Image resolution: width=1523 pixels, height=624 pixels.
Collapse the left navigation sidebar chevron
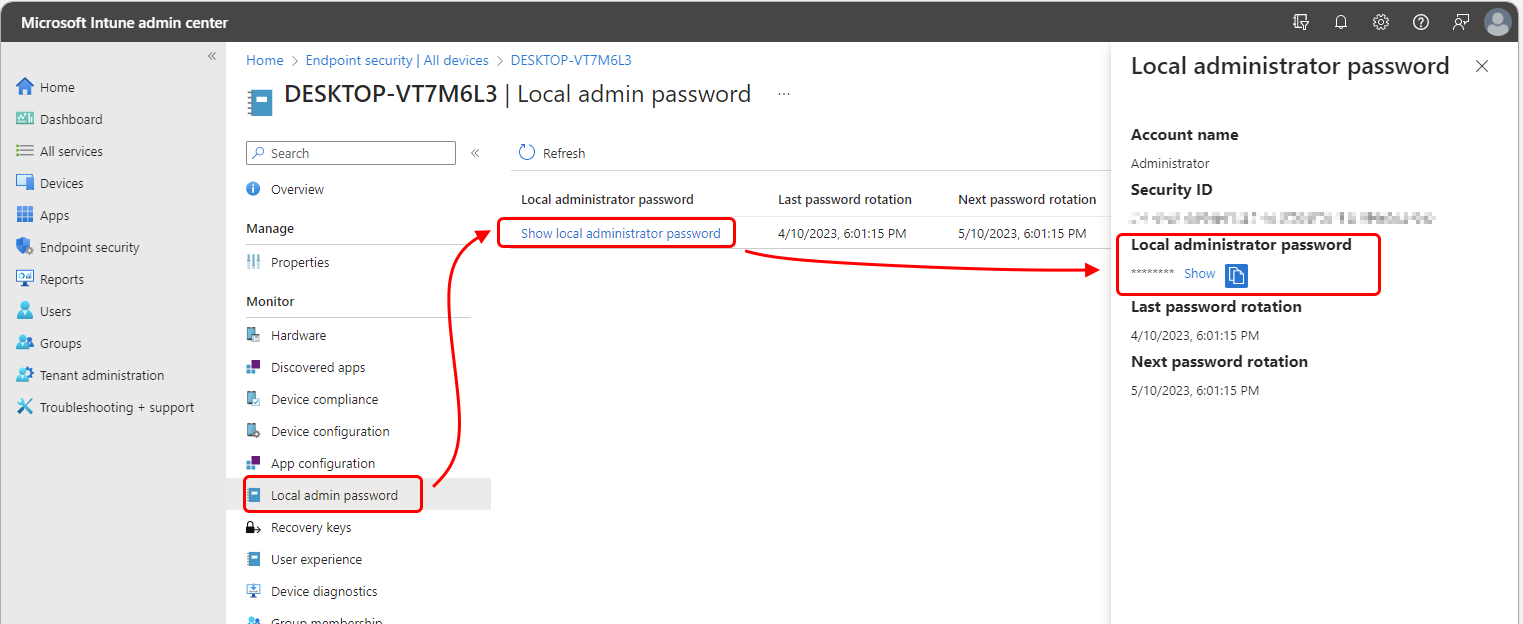click(212, 56)
